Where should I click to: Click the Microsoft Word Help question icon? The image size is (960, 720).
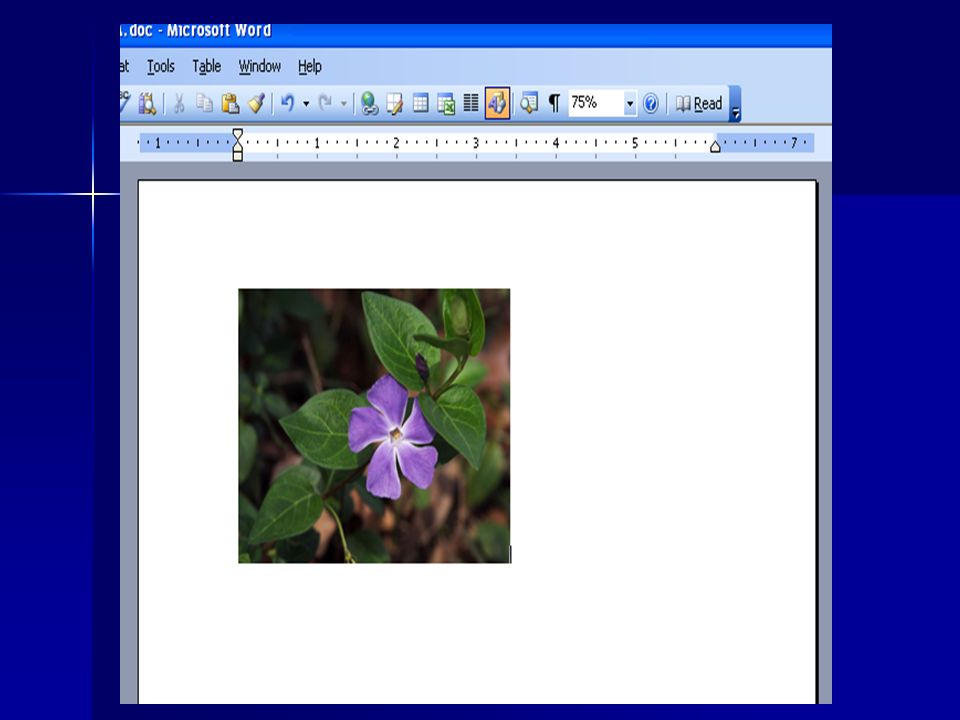tap(651, 103)
